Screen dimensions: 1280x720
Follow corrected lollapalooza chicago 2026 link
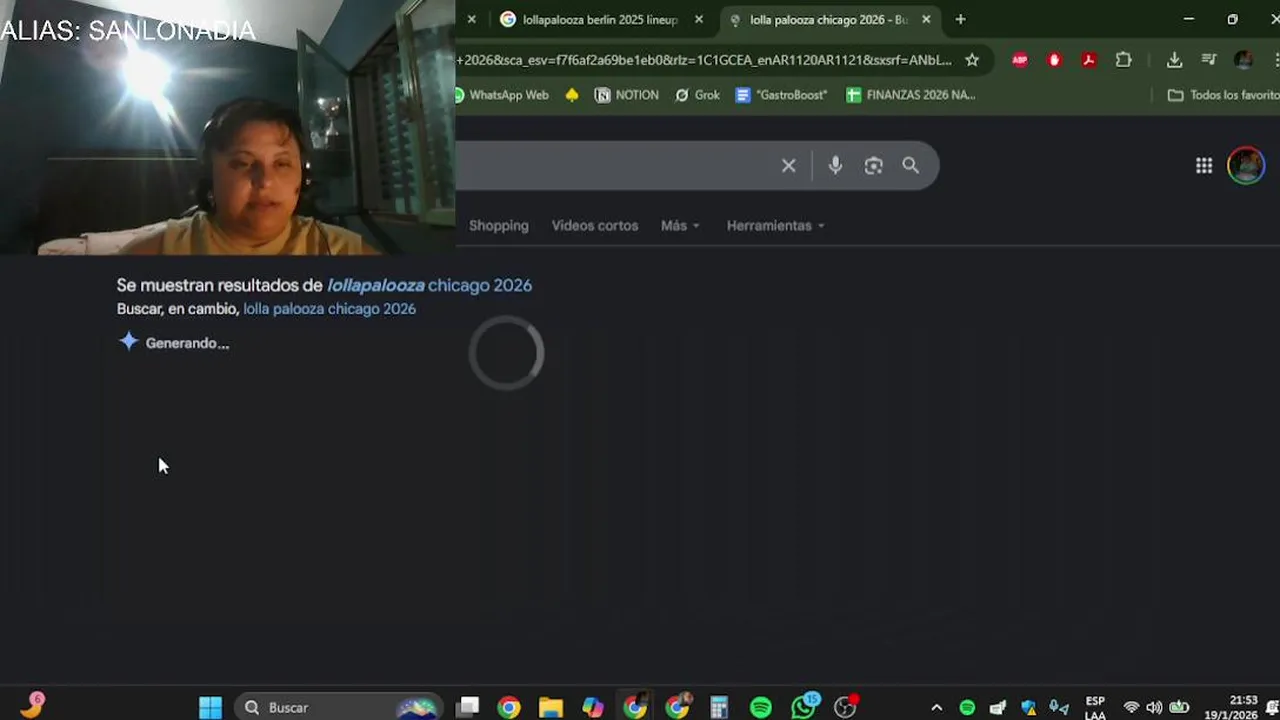tap(429, 285)
